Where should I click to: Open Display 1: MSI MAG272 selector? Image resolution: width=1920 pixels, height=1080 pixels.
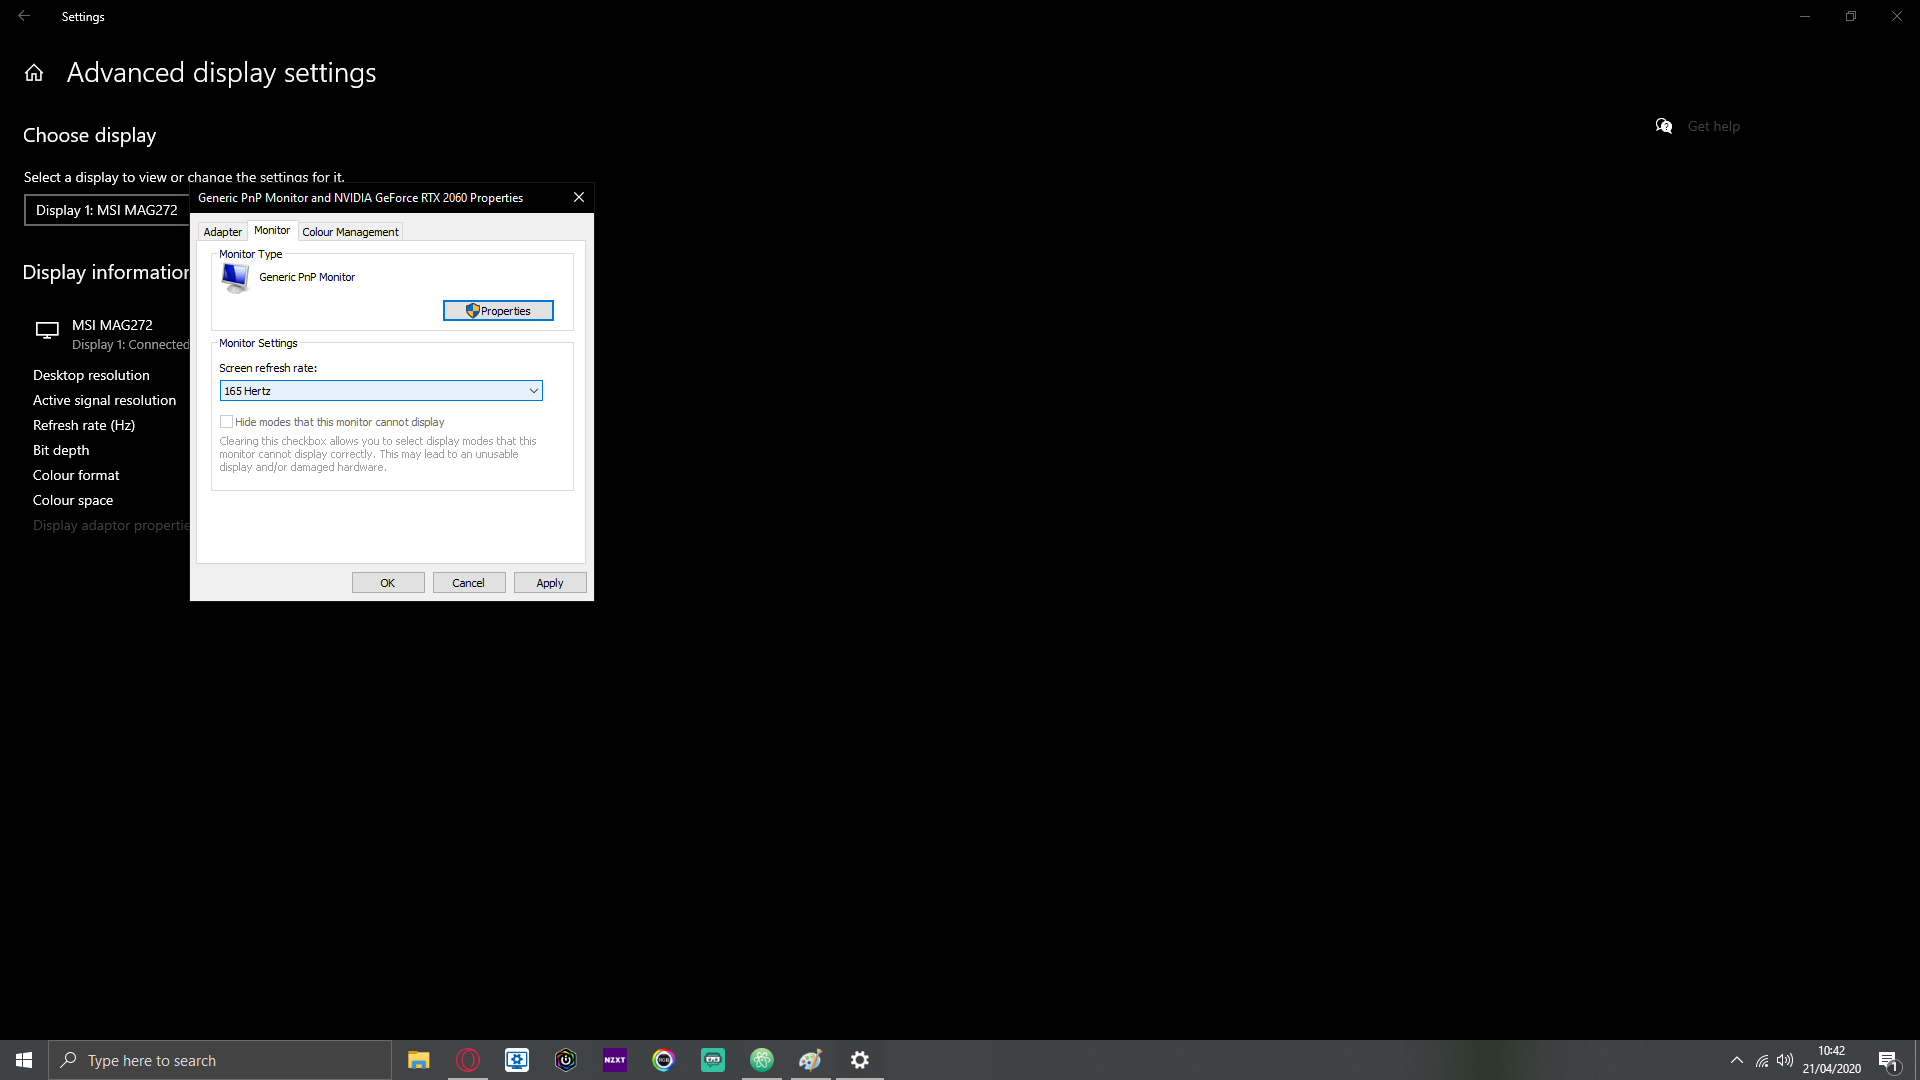coord(107,210)
